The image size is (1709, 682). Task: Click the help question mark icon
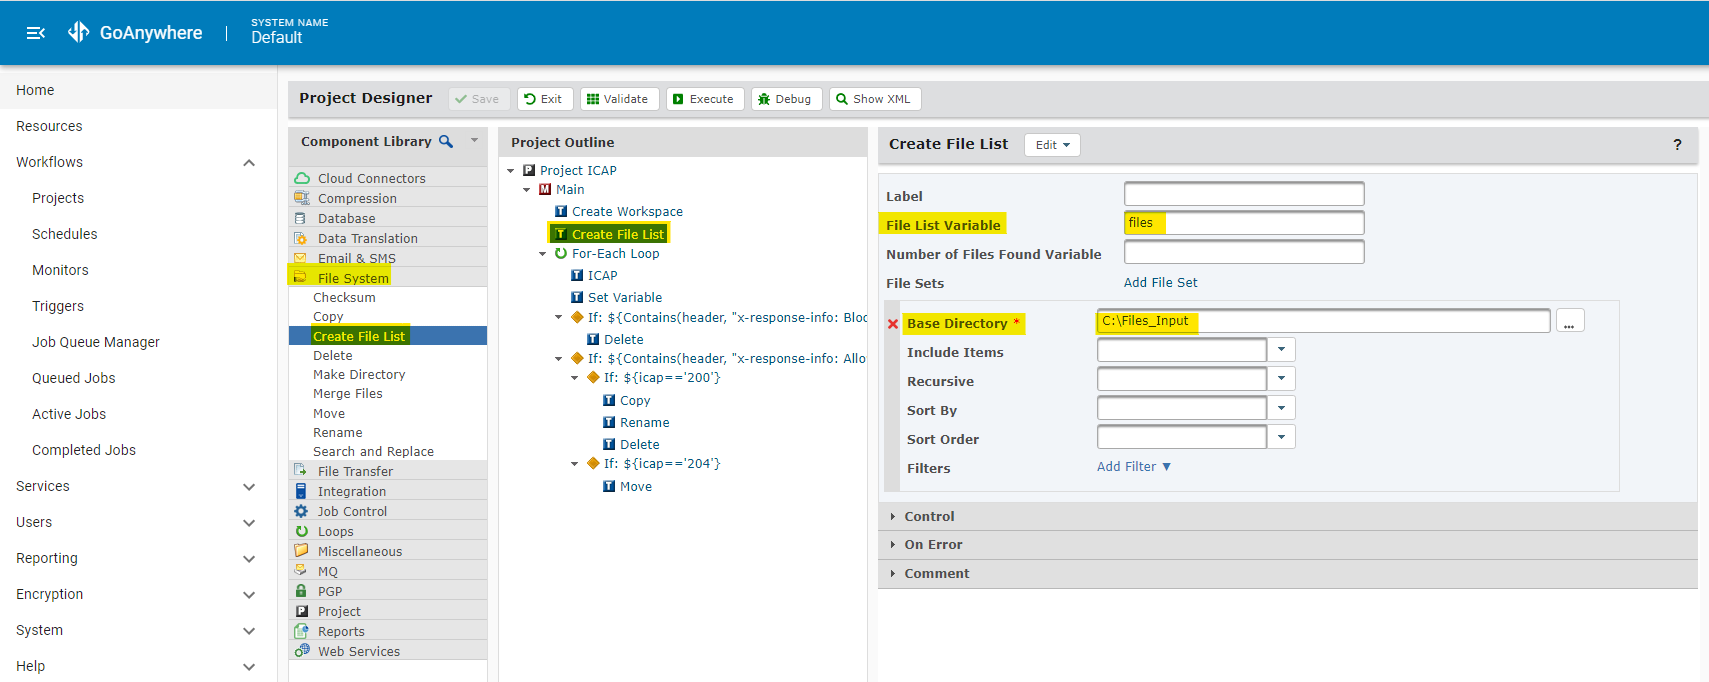pos(1677,145)
